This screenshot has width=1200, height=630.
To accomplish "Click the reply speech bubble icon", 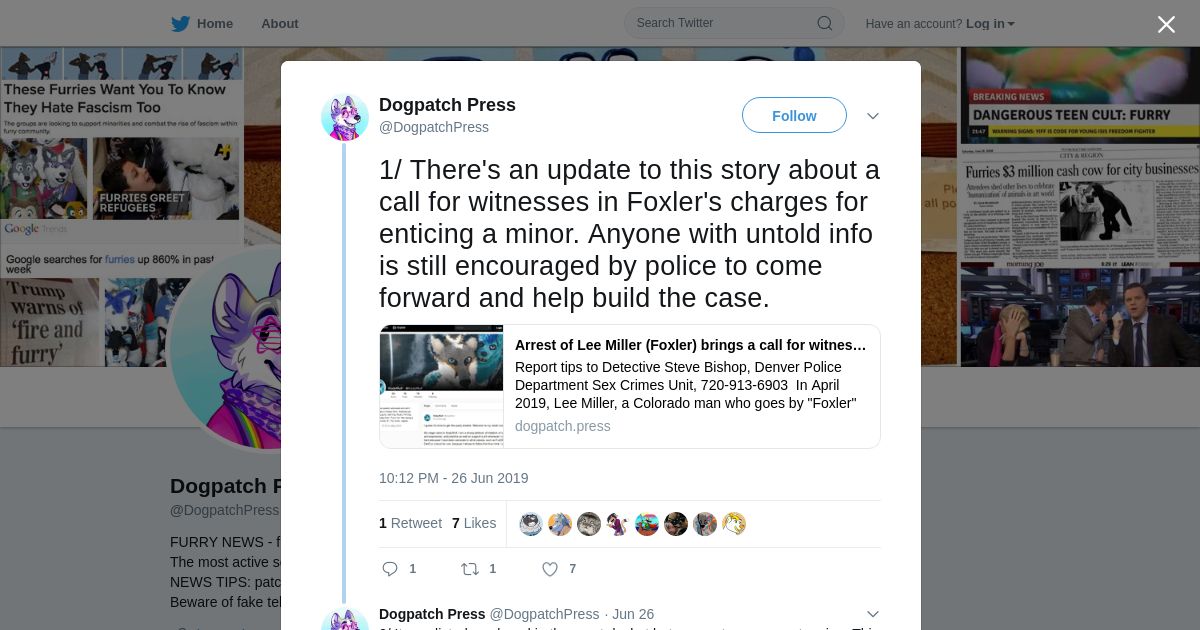I will [x=390, y=569].
